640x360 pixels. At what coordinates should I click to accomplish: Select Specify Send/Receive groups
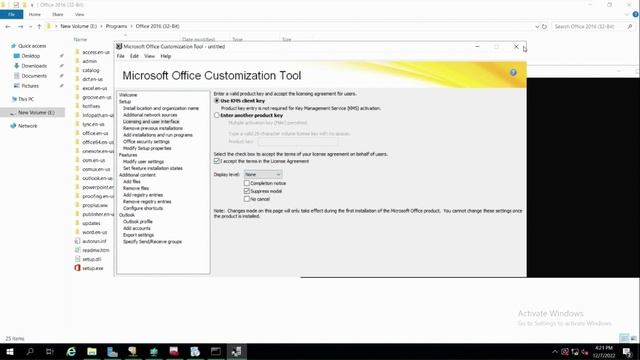(x=152, y=242)
